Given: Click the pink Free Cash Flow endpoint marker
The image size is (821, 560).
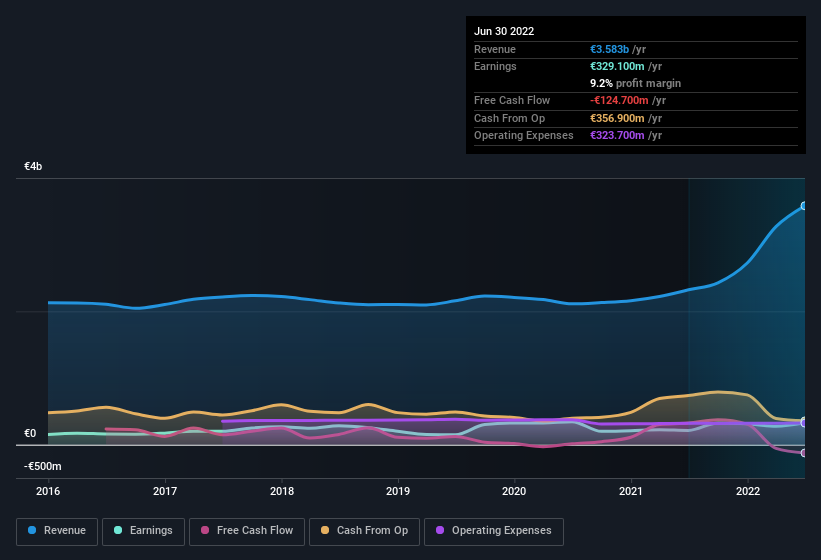Looking at the screenshot, I should (x=804, y=453).
